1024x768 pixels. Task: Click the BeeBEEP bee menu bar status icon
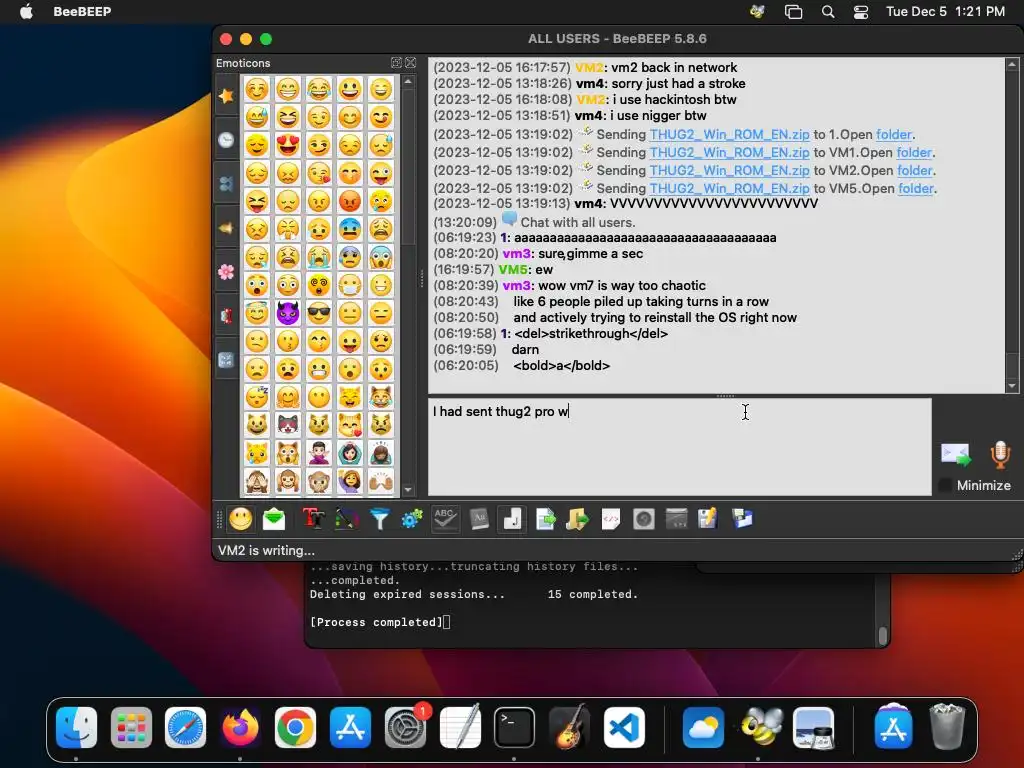[758, 12]
